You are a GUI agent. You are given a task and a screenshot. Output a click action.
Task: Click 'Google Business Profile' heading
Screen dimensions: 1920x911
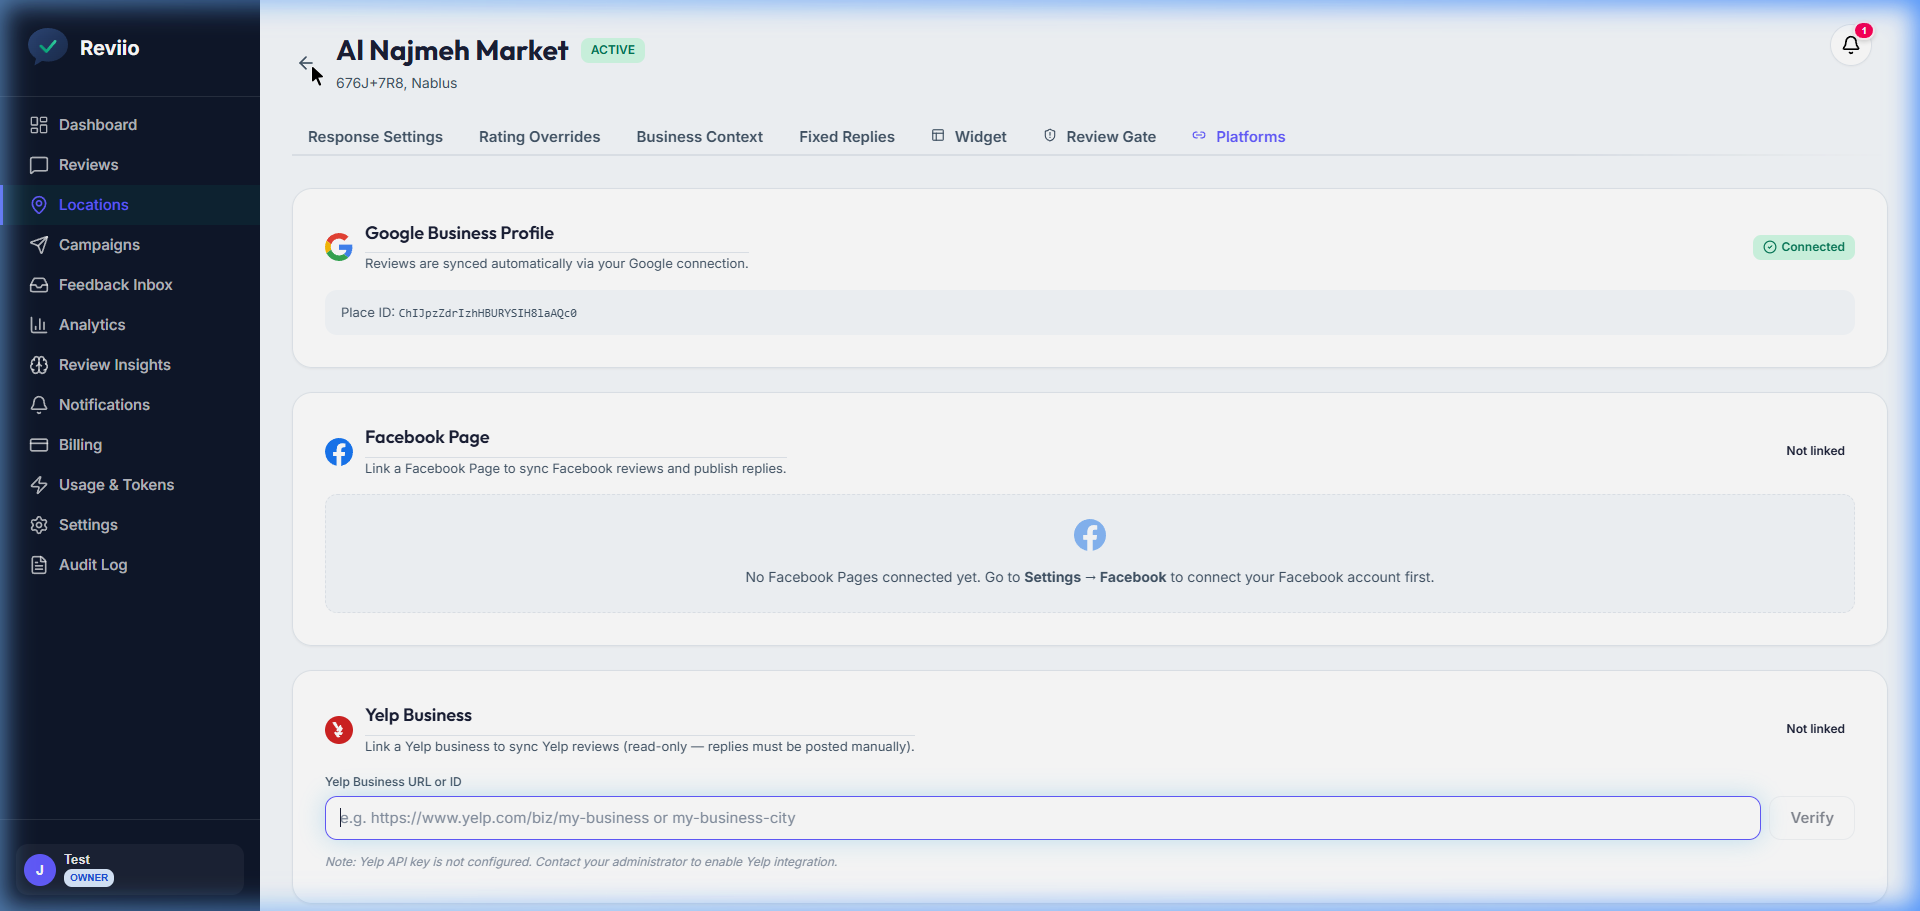[x=459, y=233]
